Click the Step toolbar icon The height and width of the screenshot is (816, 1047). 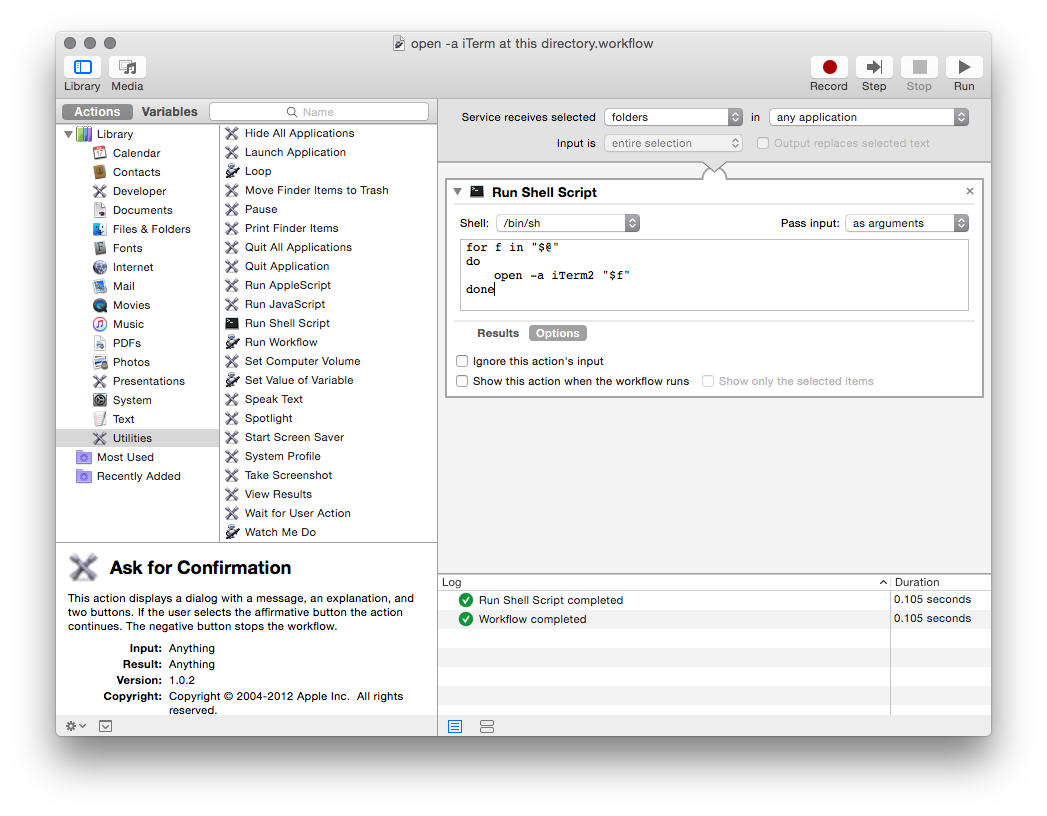[874, 67]
